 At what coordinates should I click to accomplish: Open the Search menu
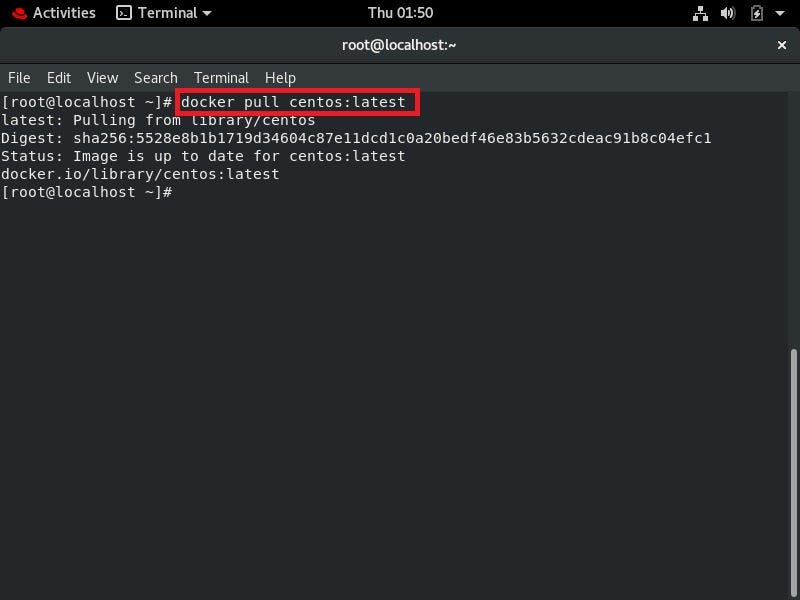tap(156, 78)
